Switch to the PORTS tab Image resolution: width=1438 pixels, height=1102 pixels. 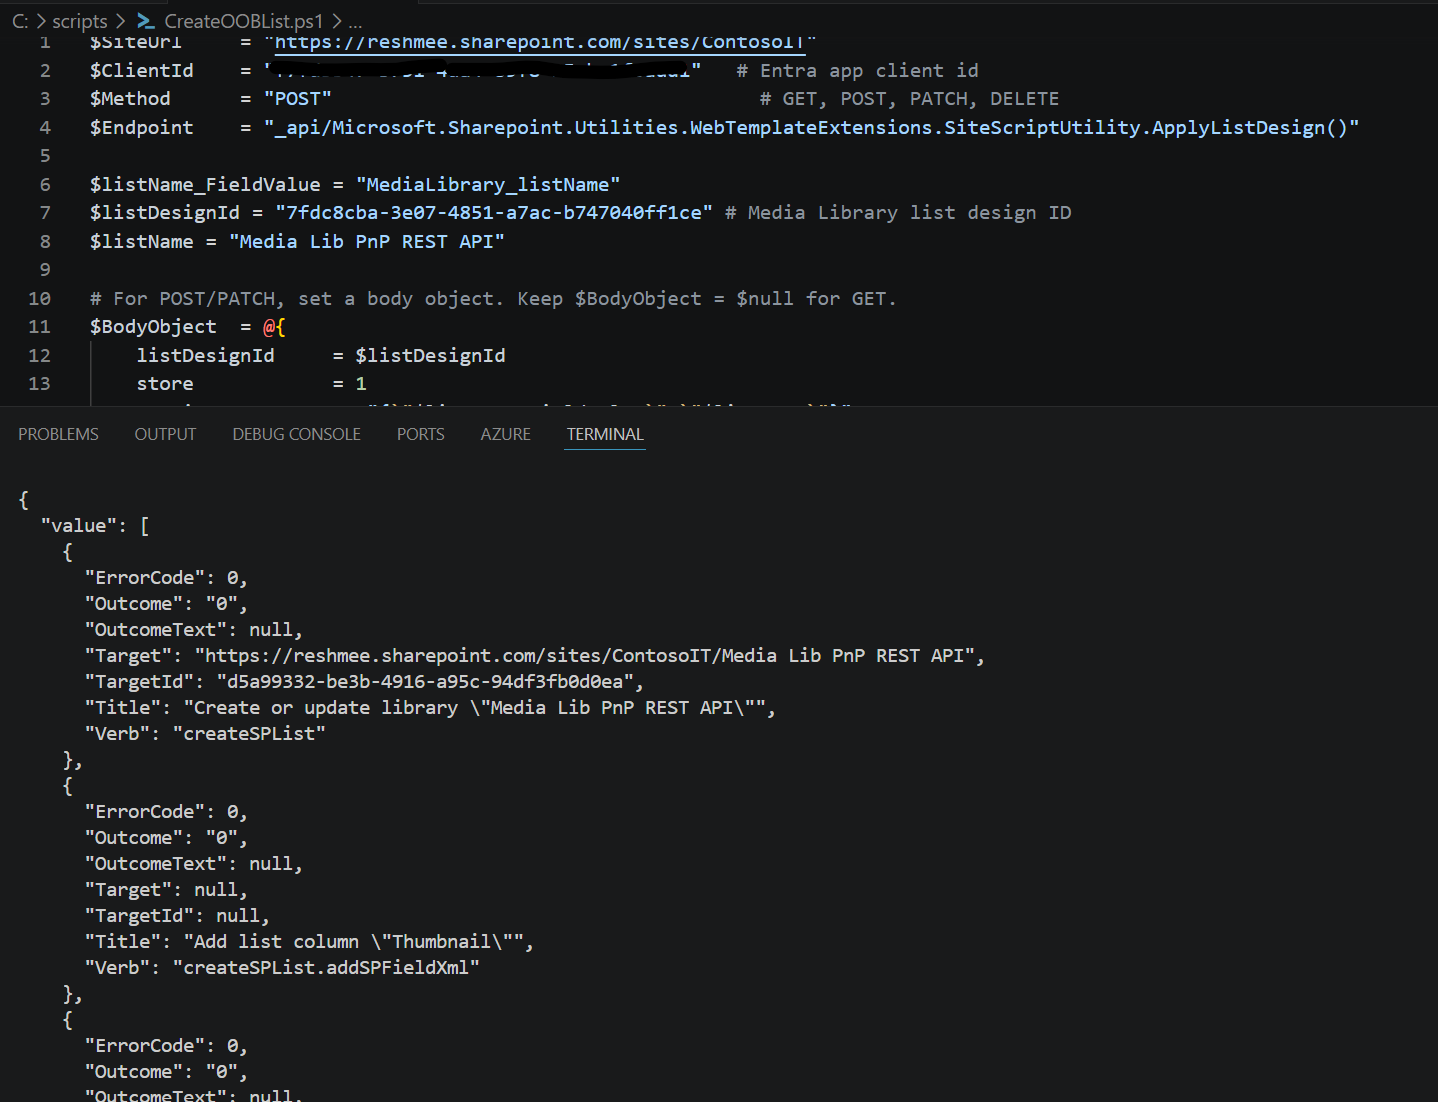(x=420, y=434)
